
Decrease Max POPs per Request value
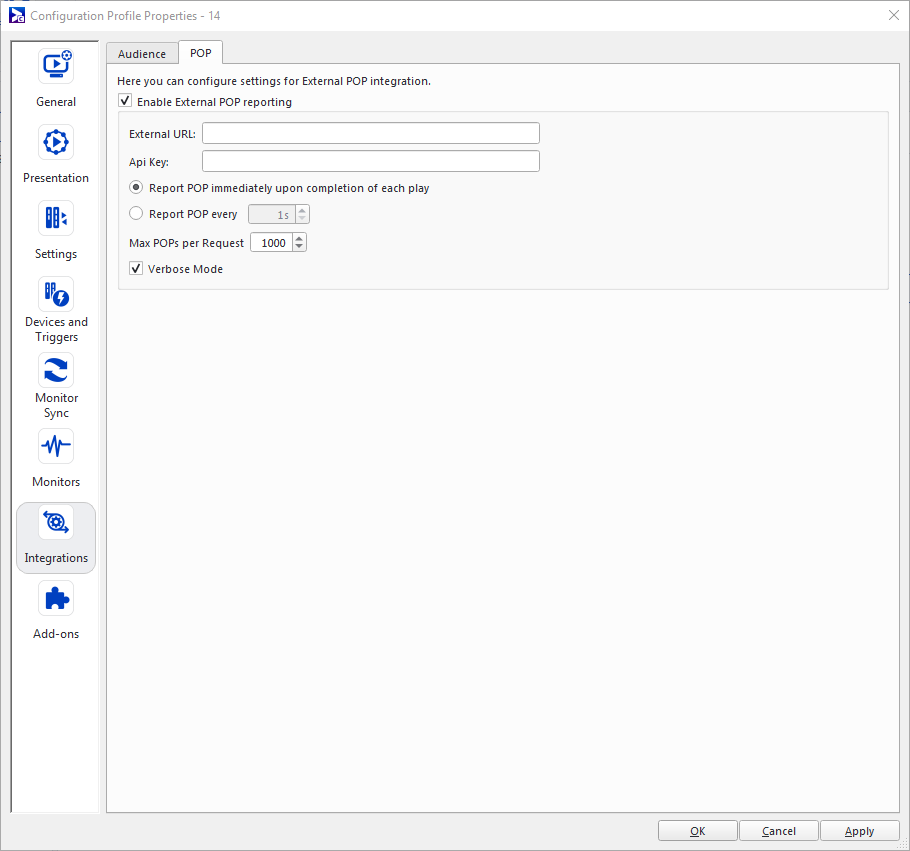coord(300,247)
